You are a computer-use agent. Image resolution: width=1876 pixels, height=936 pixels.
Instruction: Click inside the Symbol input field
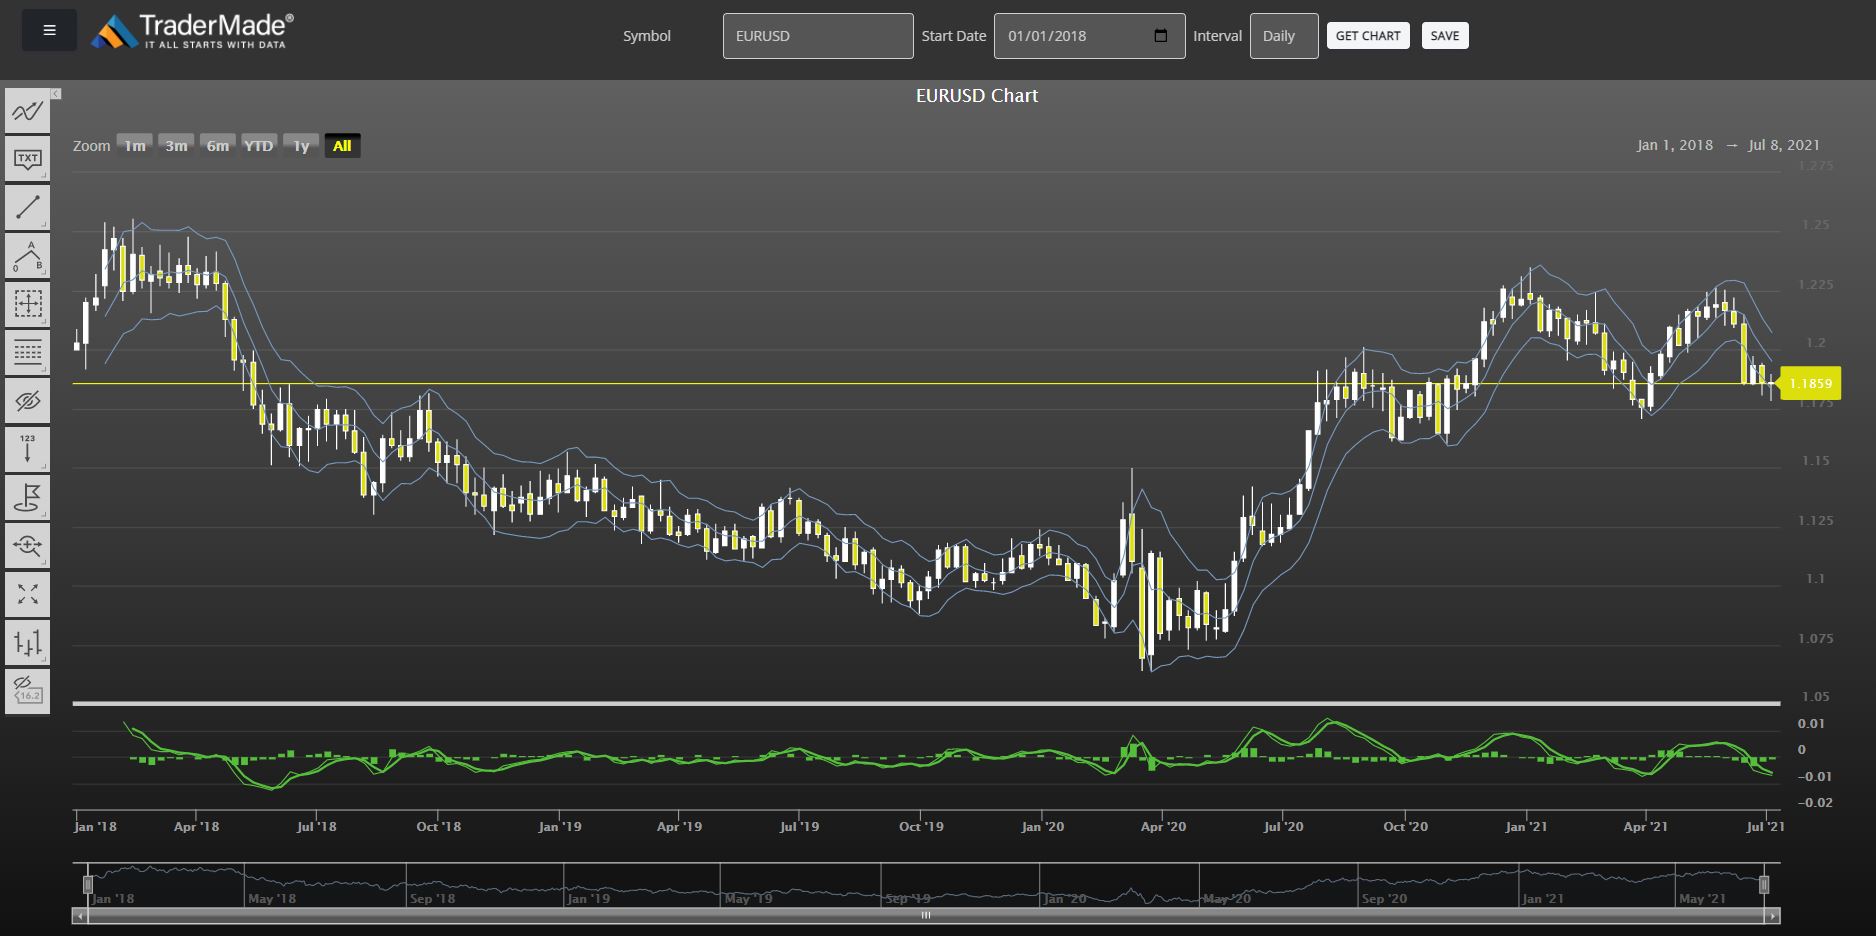click(818, 35)
